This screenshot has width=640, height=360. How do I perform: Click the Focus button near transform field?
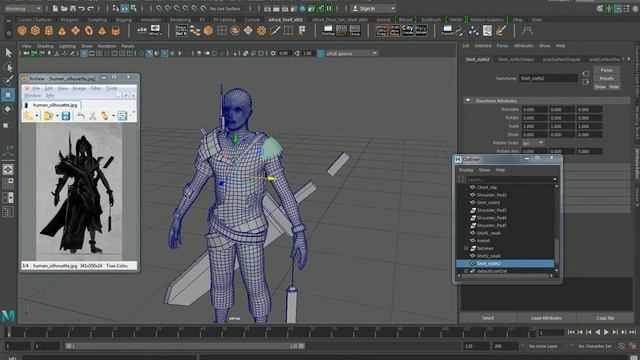point(607,70)
